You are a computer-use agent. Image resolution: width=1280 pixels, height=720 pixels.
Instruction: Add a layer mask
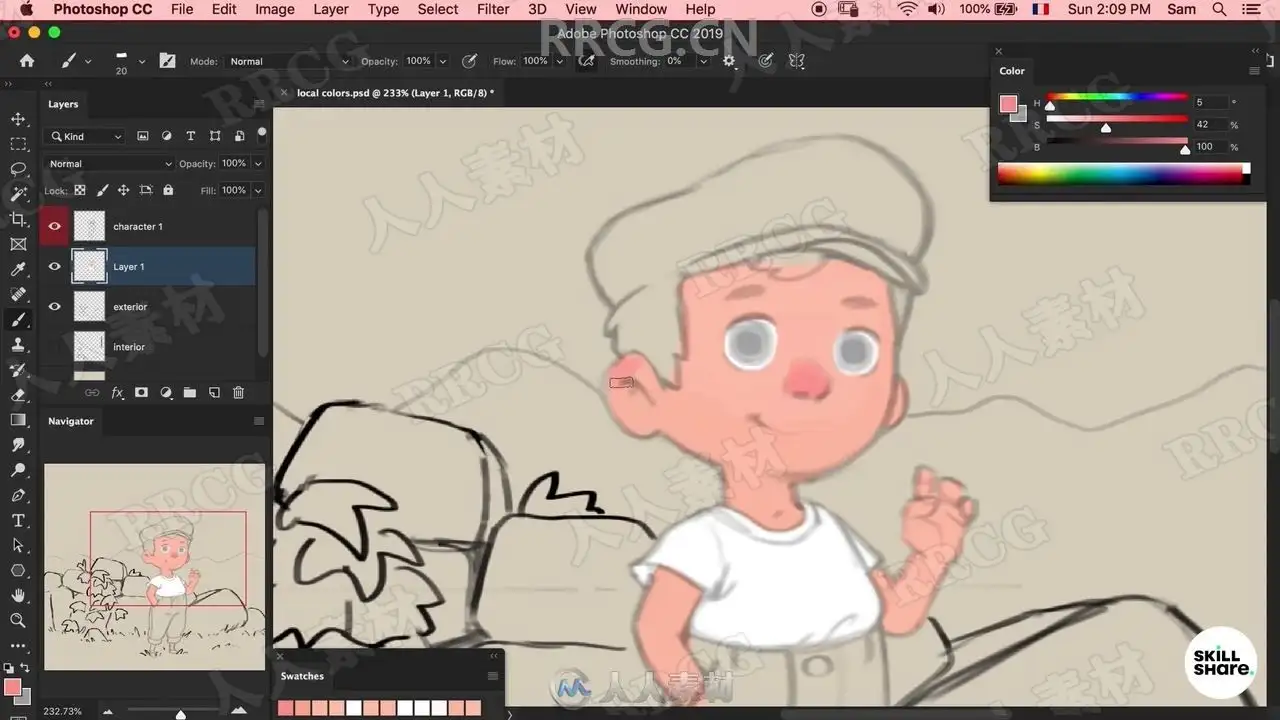(141, 393)
